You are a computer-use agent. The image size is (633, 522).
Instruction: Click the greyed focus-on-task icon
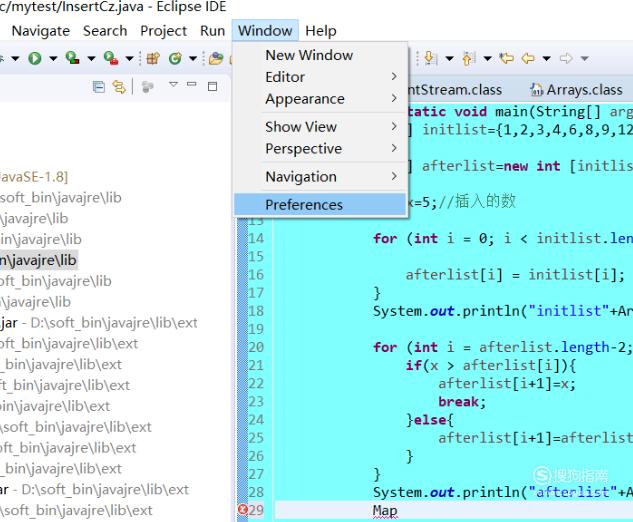coord(148,86)
